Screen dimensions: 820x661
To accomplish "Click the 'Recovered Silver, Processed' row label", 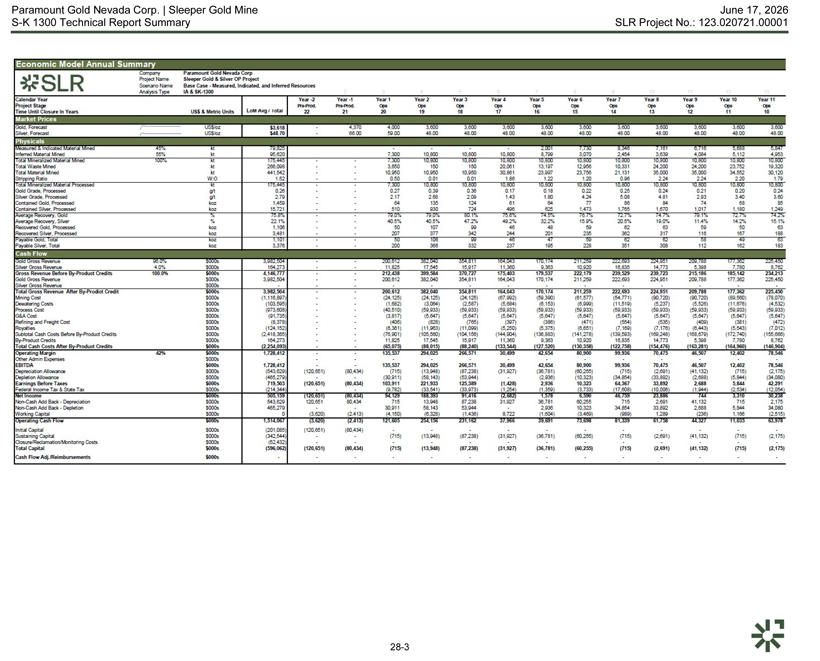I will tap(46, 233).
